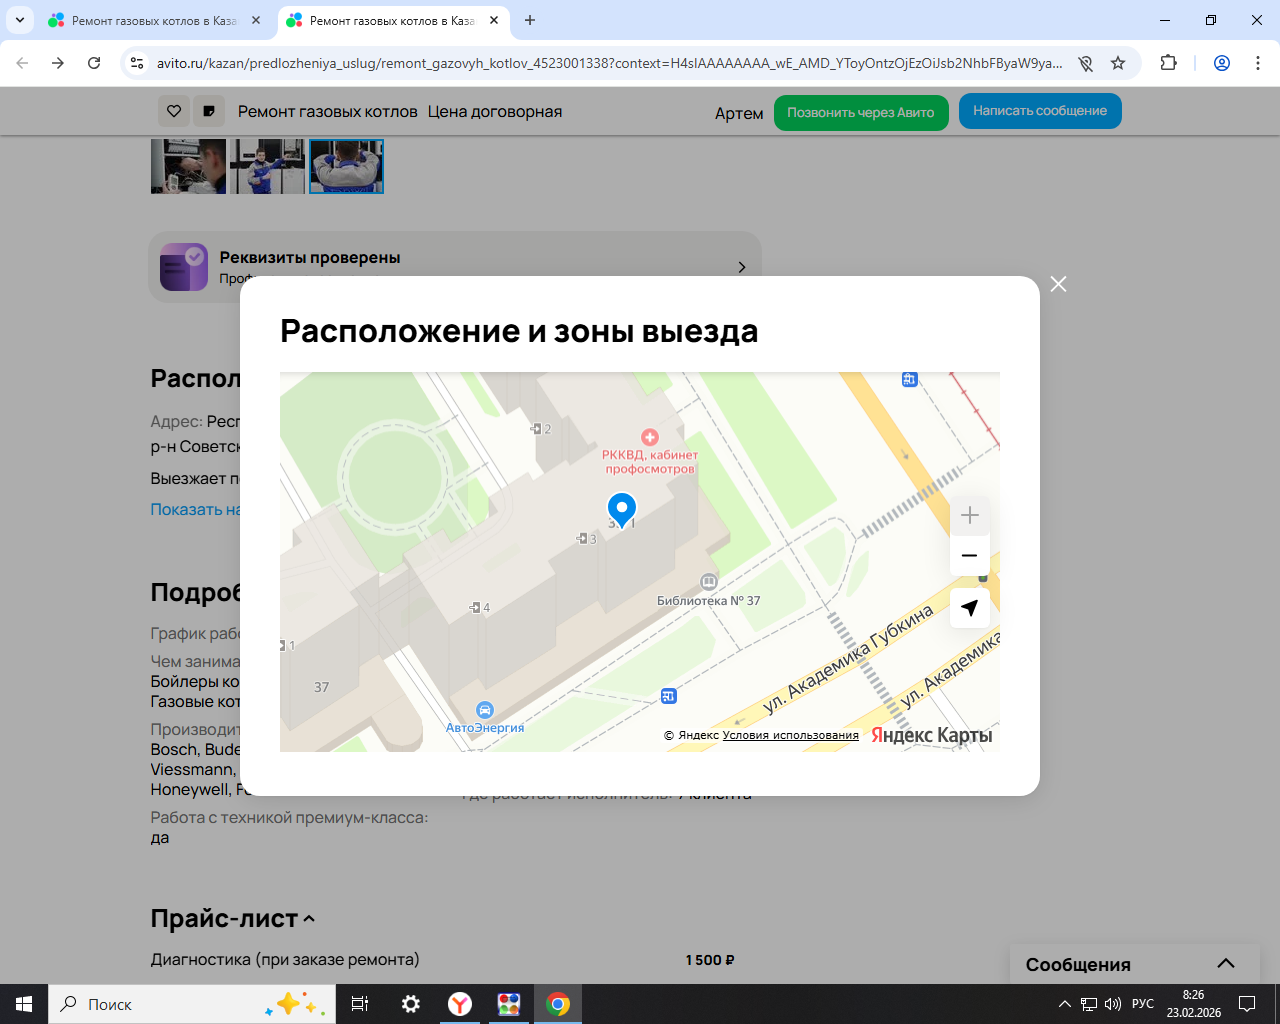Switch to the first browser tab
The height and width of the screenshot is (1024, 1280).
point(153,20)
